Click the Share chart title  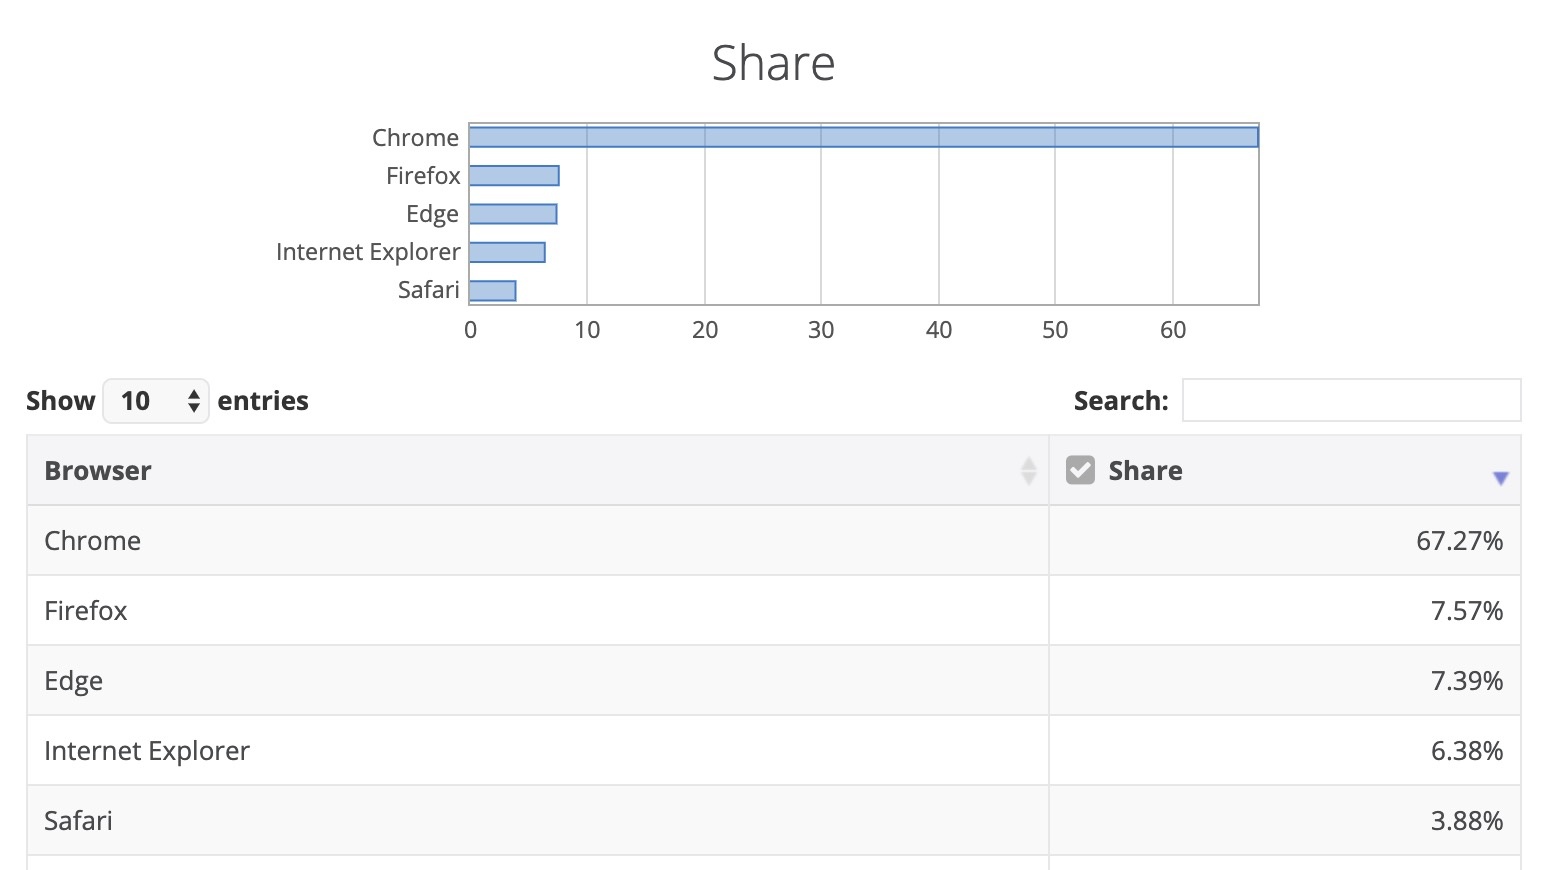(x=773, y=63)
